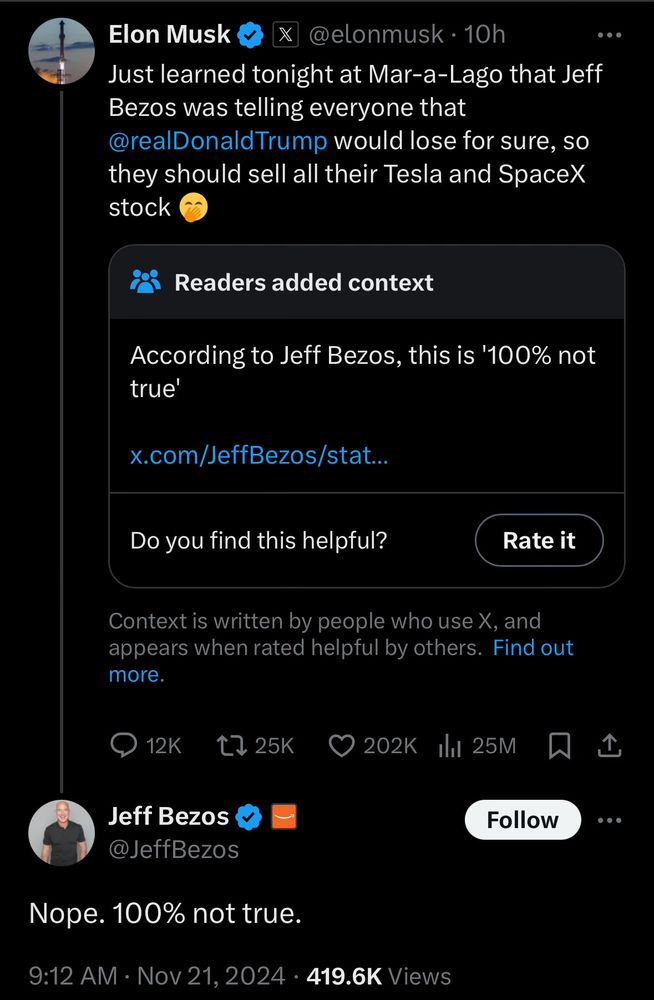This screenshot has height=1000, width=654.
Task: Click the Find out more link
Action: tap(533, 648)
